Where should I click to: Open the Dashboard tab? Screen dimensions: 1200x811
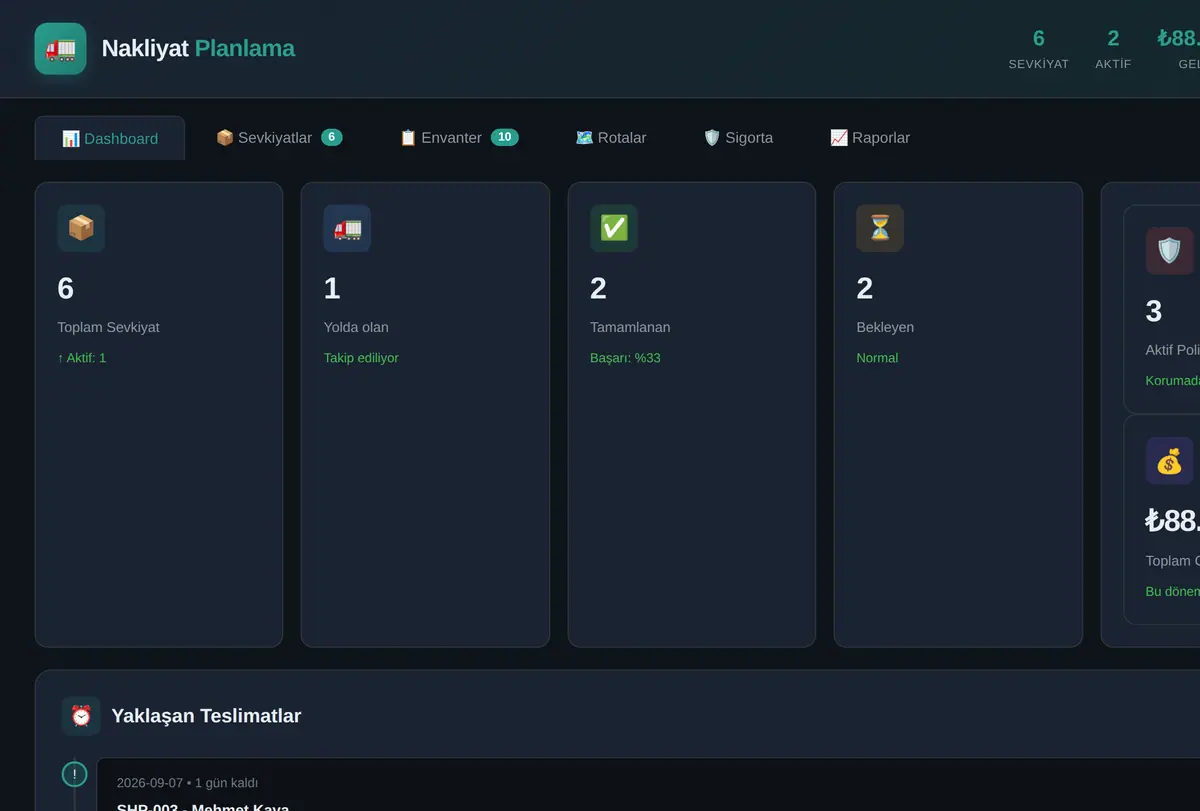(x=110, y=138)
